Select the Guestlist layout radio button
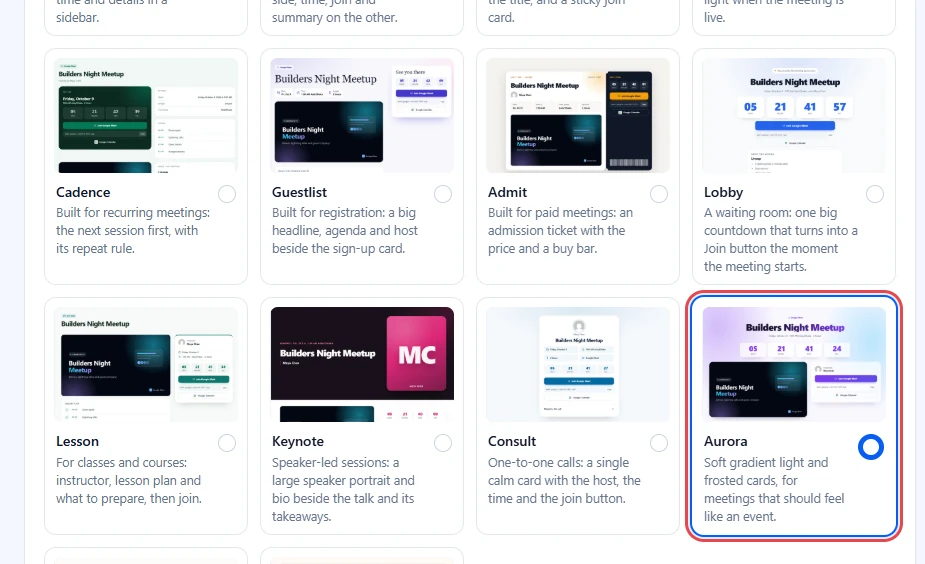The height and width of the screenshot is (564, 925). click(443, 194)
